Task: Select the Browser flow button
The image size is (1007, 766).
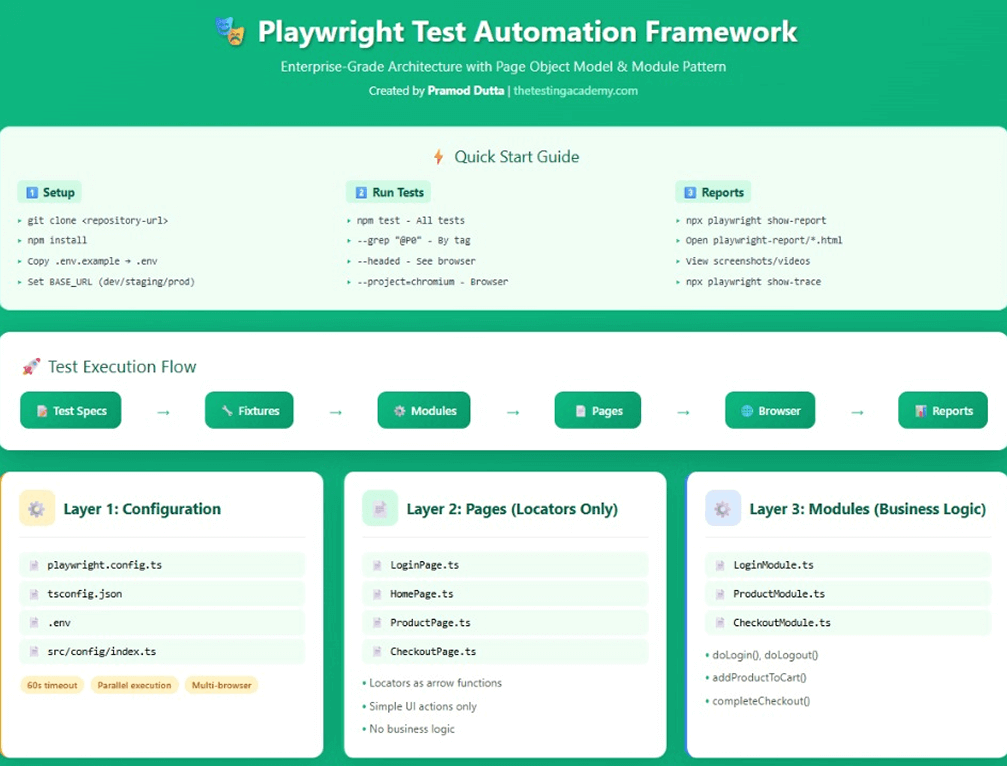Action: 769,410
